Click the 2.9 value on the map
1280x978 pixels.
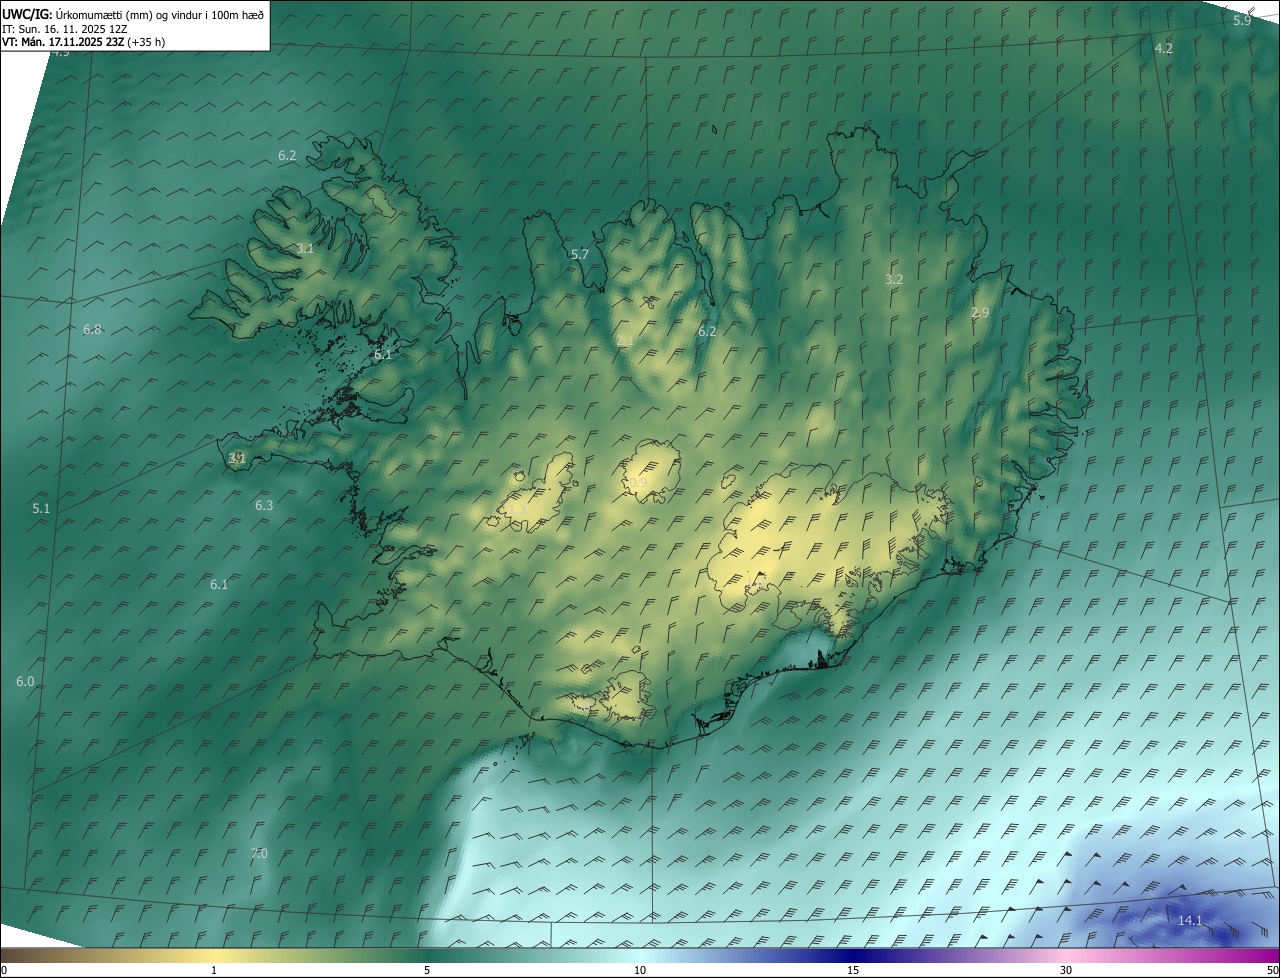(x=980, y=313)
